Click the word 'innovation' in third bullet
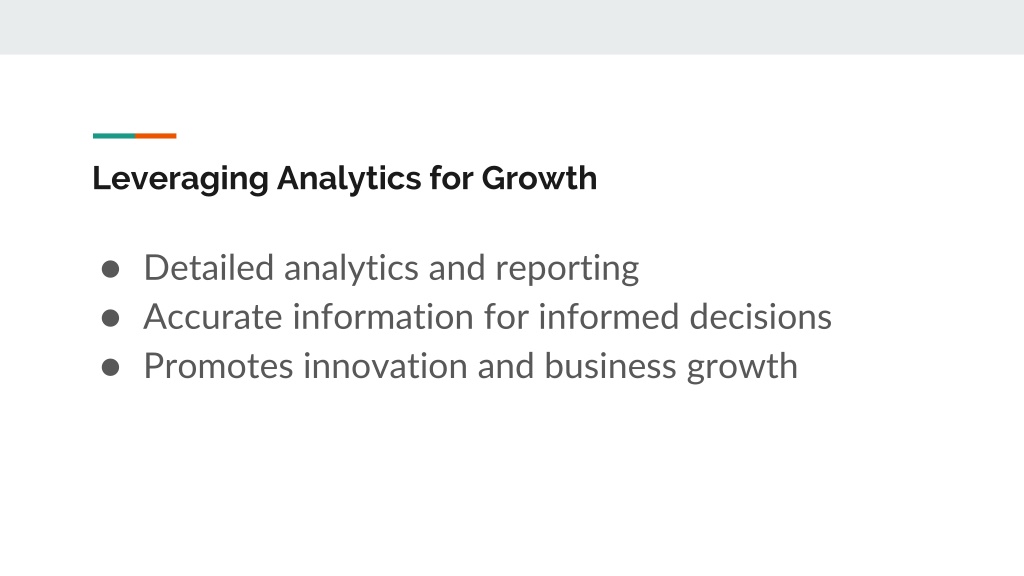 (x=385, y=366)
